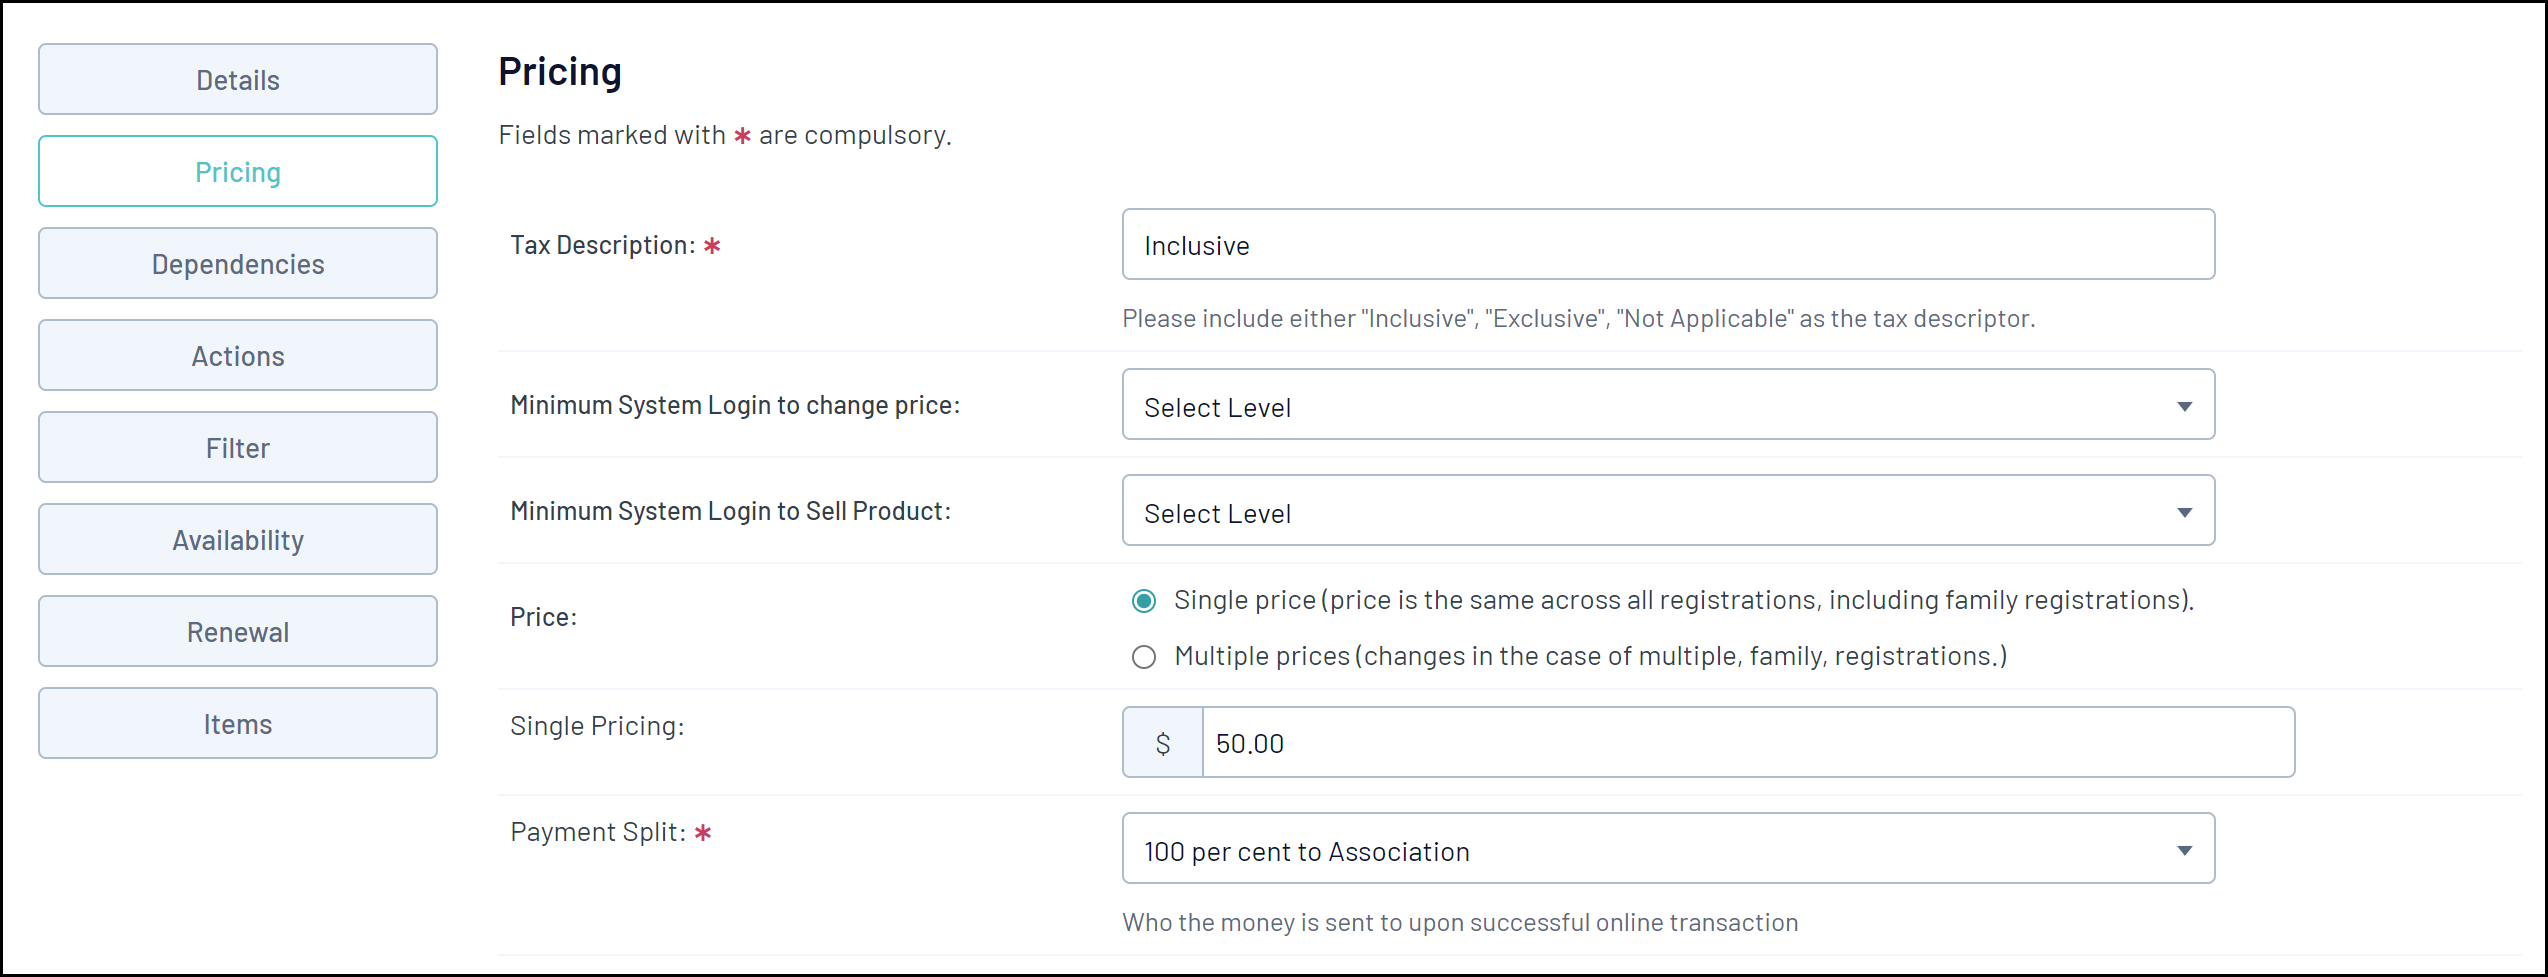Click the Tax Description text field
Screen dimensions: 2548x977
1667,245
